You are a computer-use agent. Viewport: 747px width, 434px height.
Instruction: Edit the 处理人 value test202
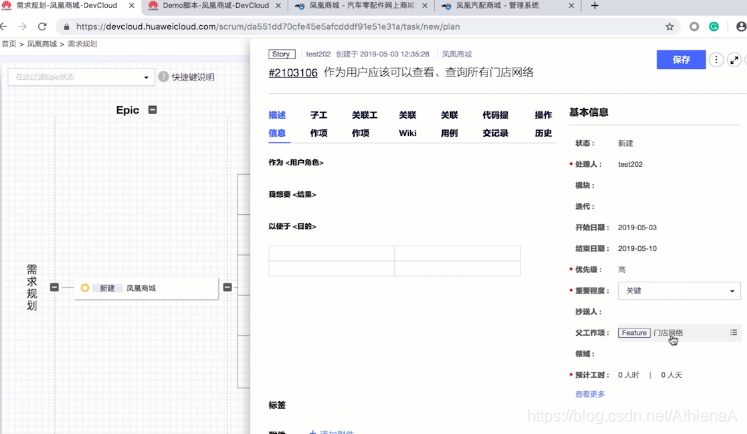click(630, 164)
